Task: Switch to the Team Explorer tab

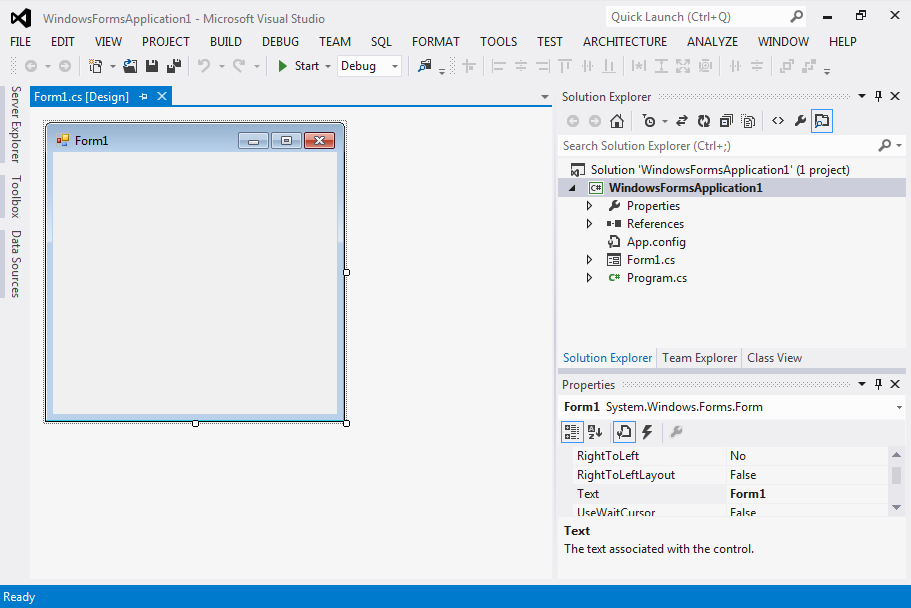Action: (700, 358)
